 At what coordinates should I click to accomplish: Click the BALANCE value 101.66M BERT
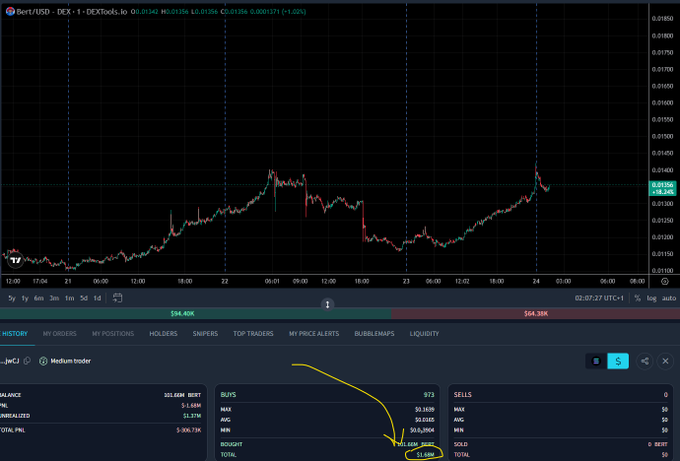coord(182,395)
